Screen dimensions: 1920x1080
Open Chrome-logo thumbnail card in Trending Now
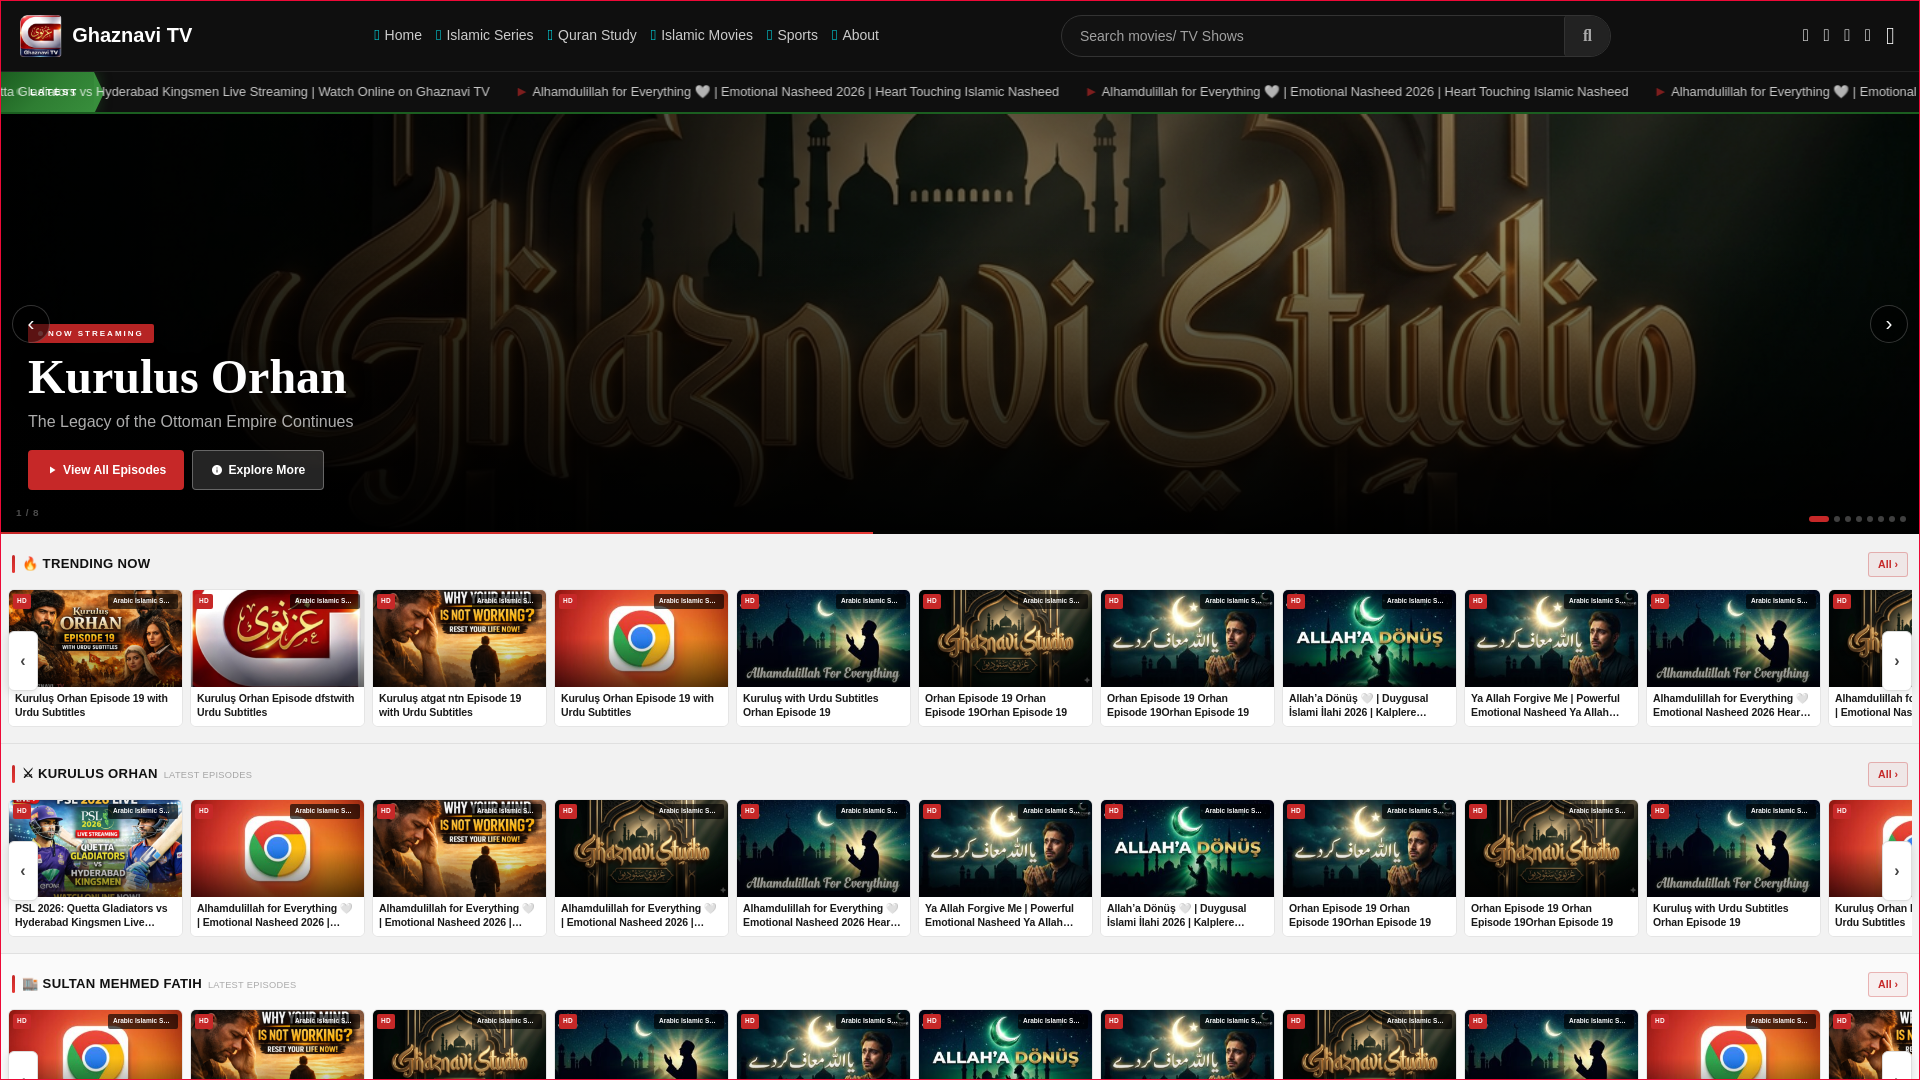tap(641, 658)
